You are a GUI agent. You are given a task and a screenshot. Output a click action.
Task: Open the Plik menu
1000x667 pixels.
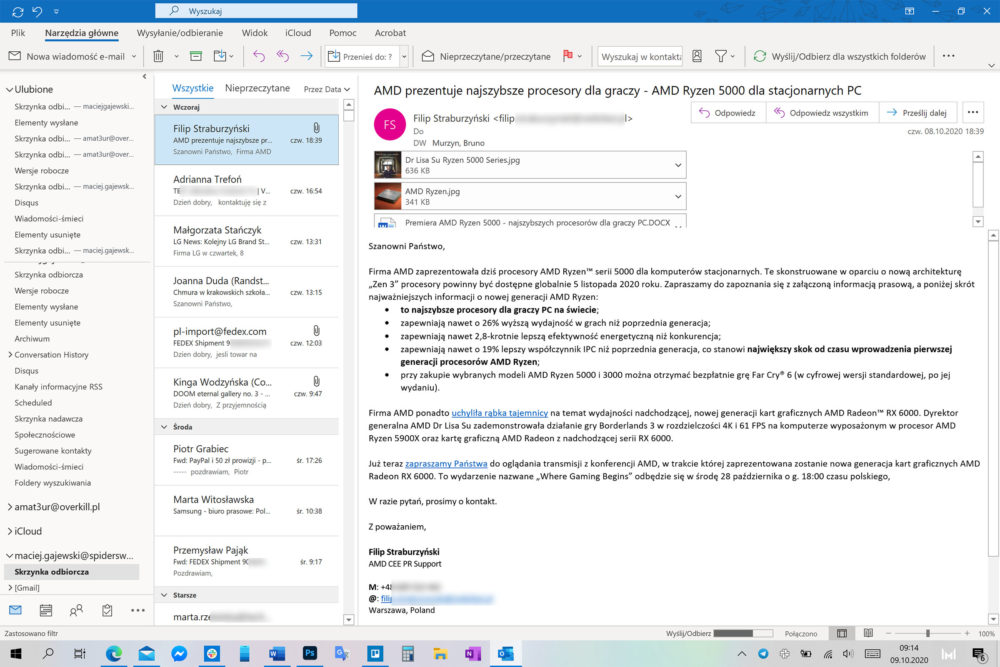pyautogui.click(x=18, y=33)
